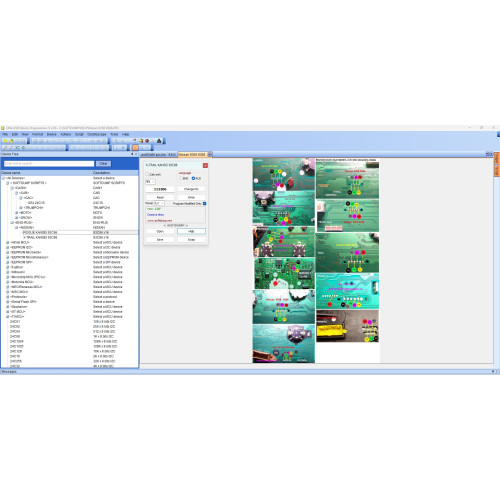
Task: Expand the <Atmel MCU> tree node
Action: (8, 242)
